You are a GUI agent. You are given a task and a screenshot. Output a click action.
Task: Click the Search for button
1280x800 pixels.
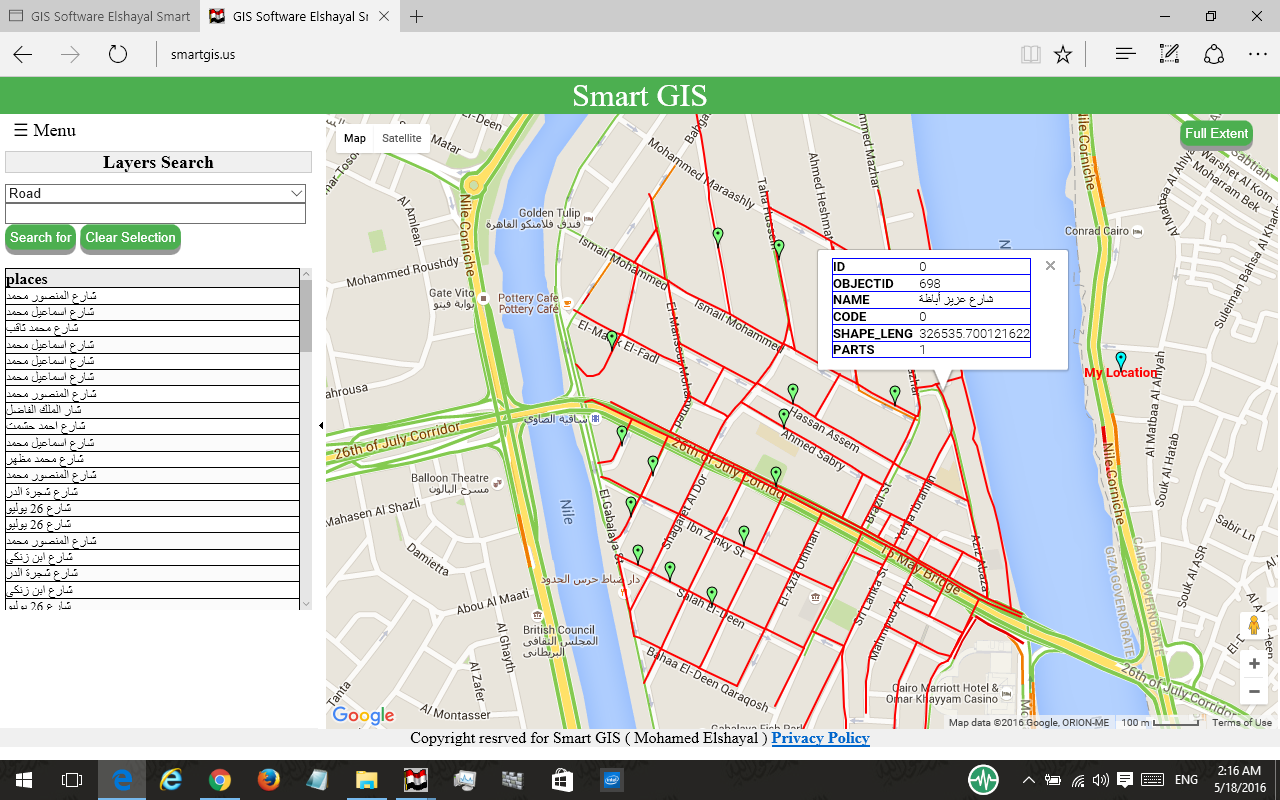point(41,238)
